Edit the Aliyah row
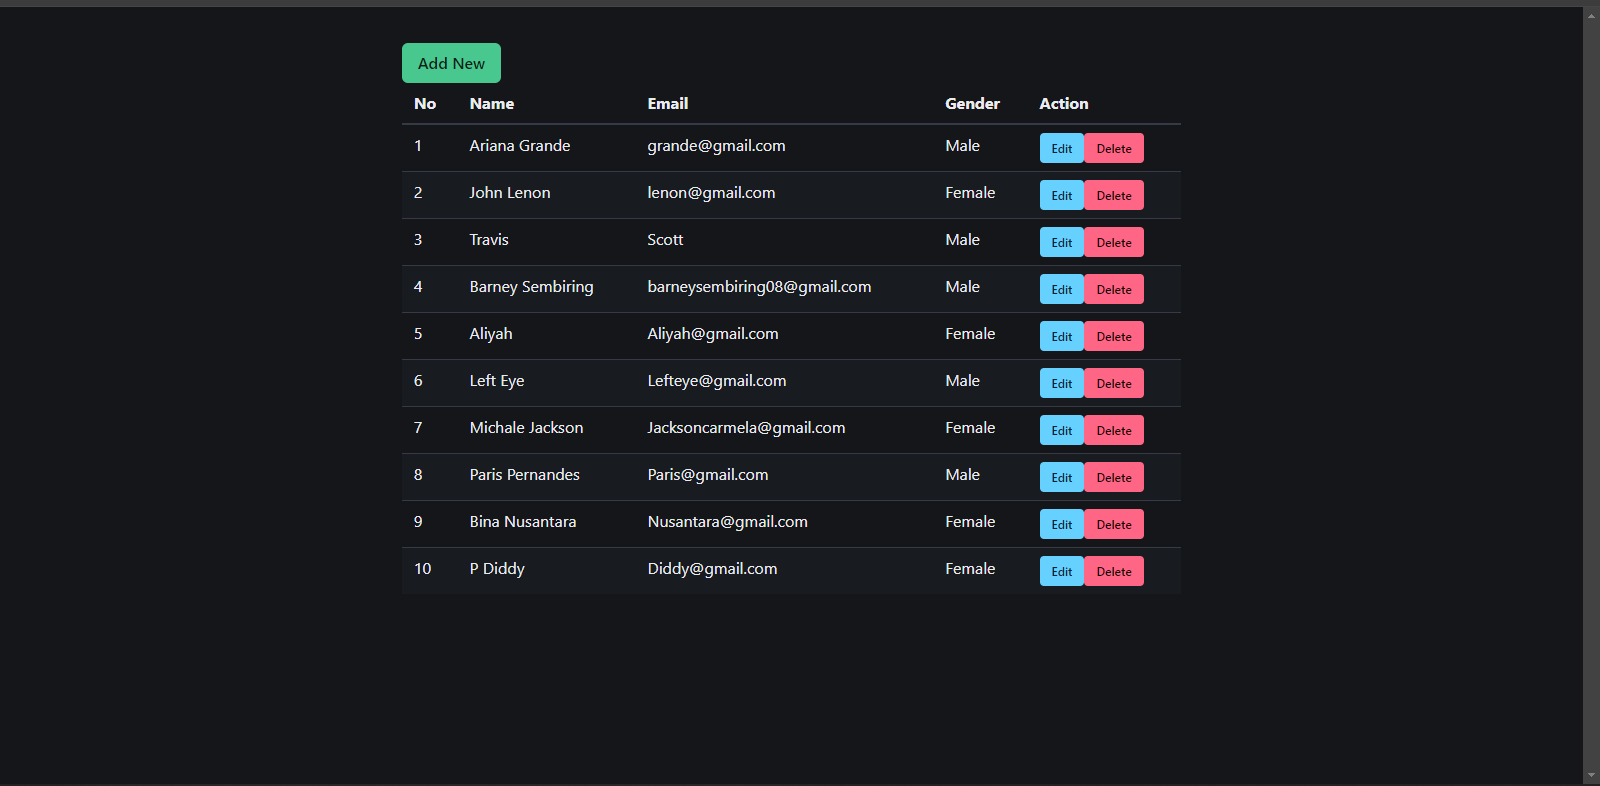Viewport: 1600px width, 786px height. click(1061, 336)
